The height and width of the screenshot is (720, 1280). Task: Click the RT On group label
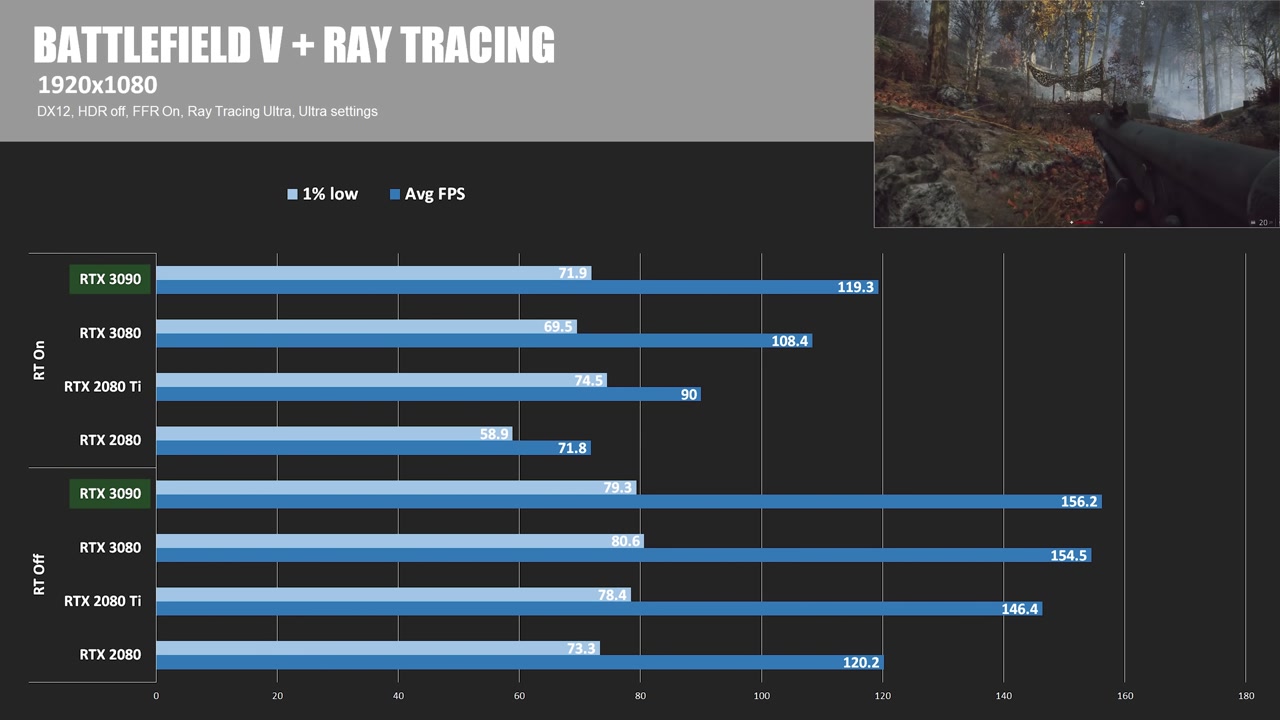pos(40,361)
